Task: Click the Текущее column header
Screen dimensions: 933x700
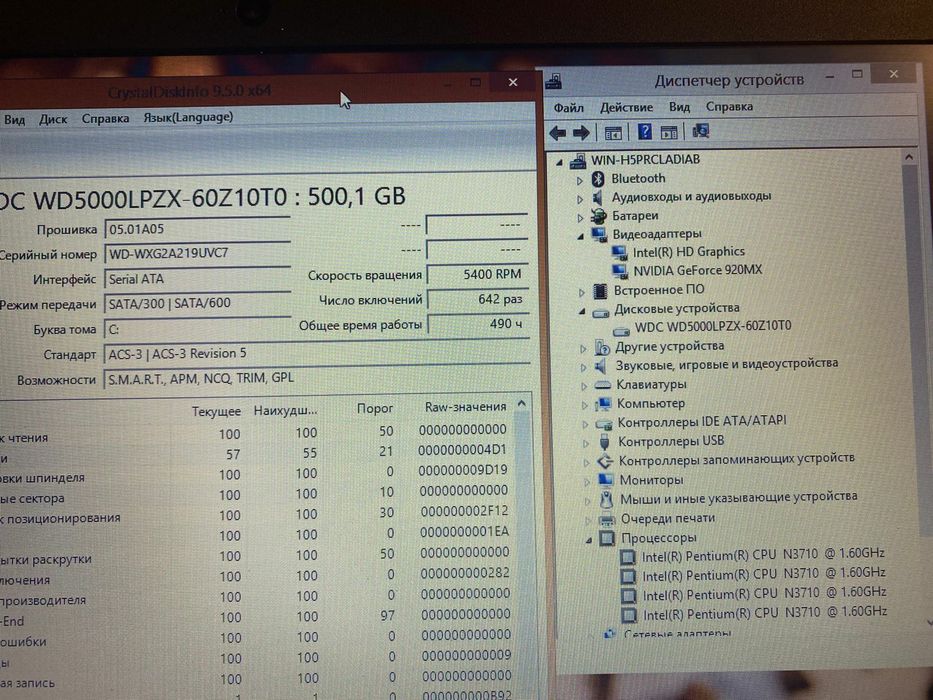Action: pyautogui.click(x=216, y=411)
